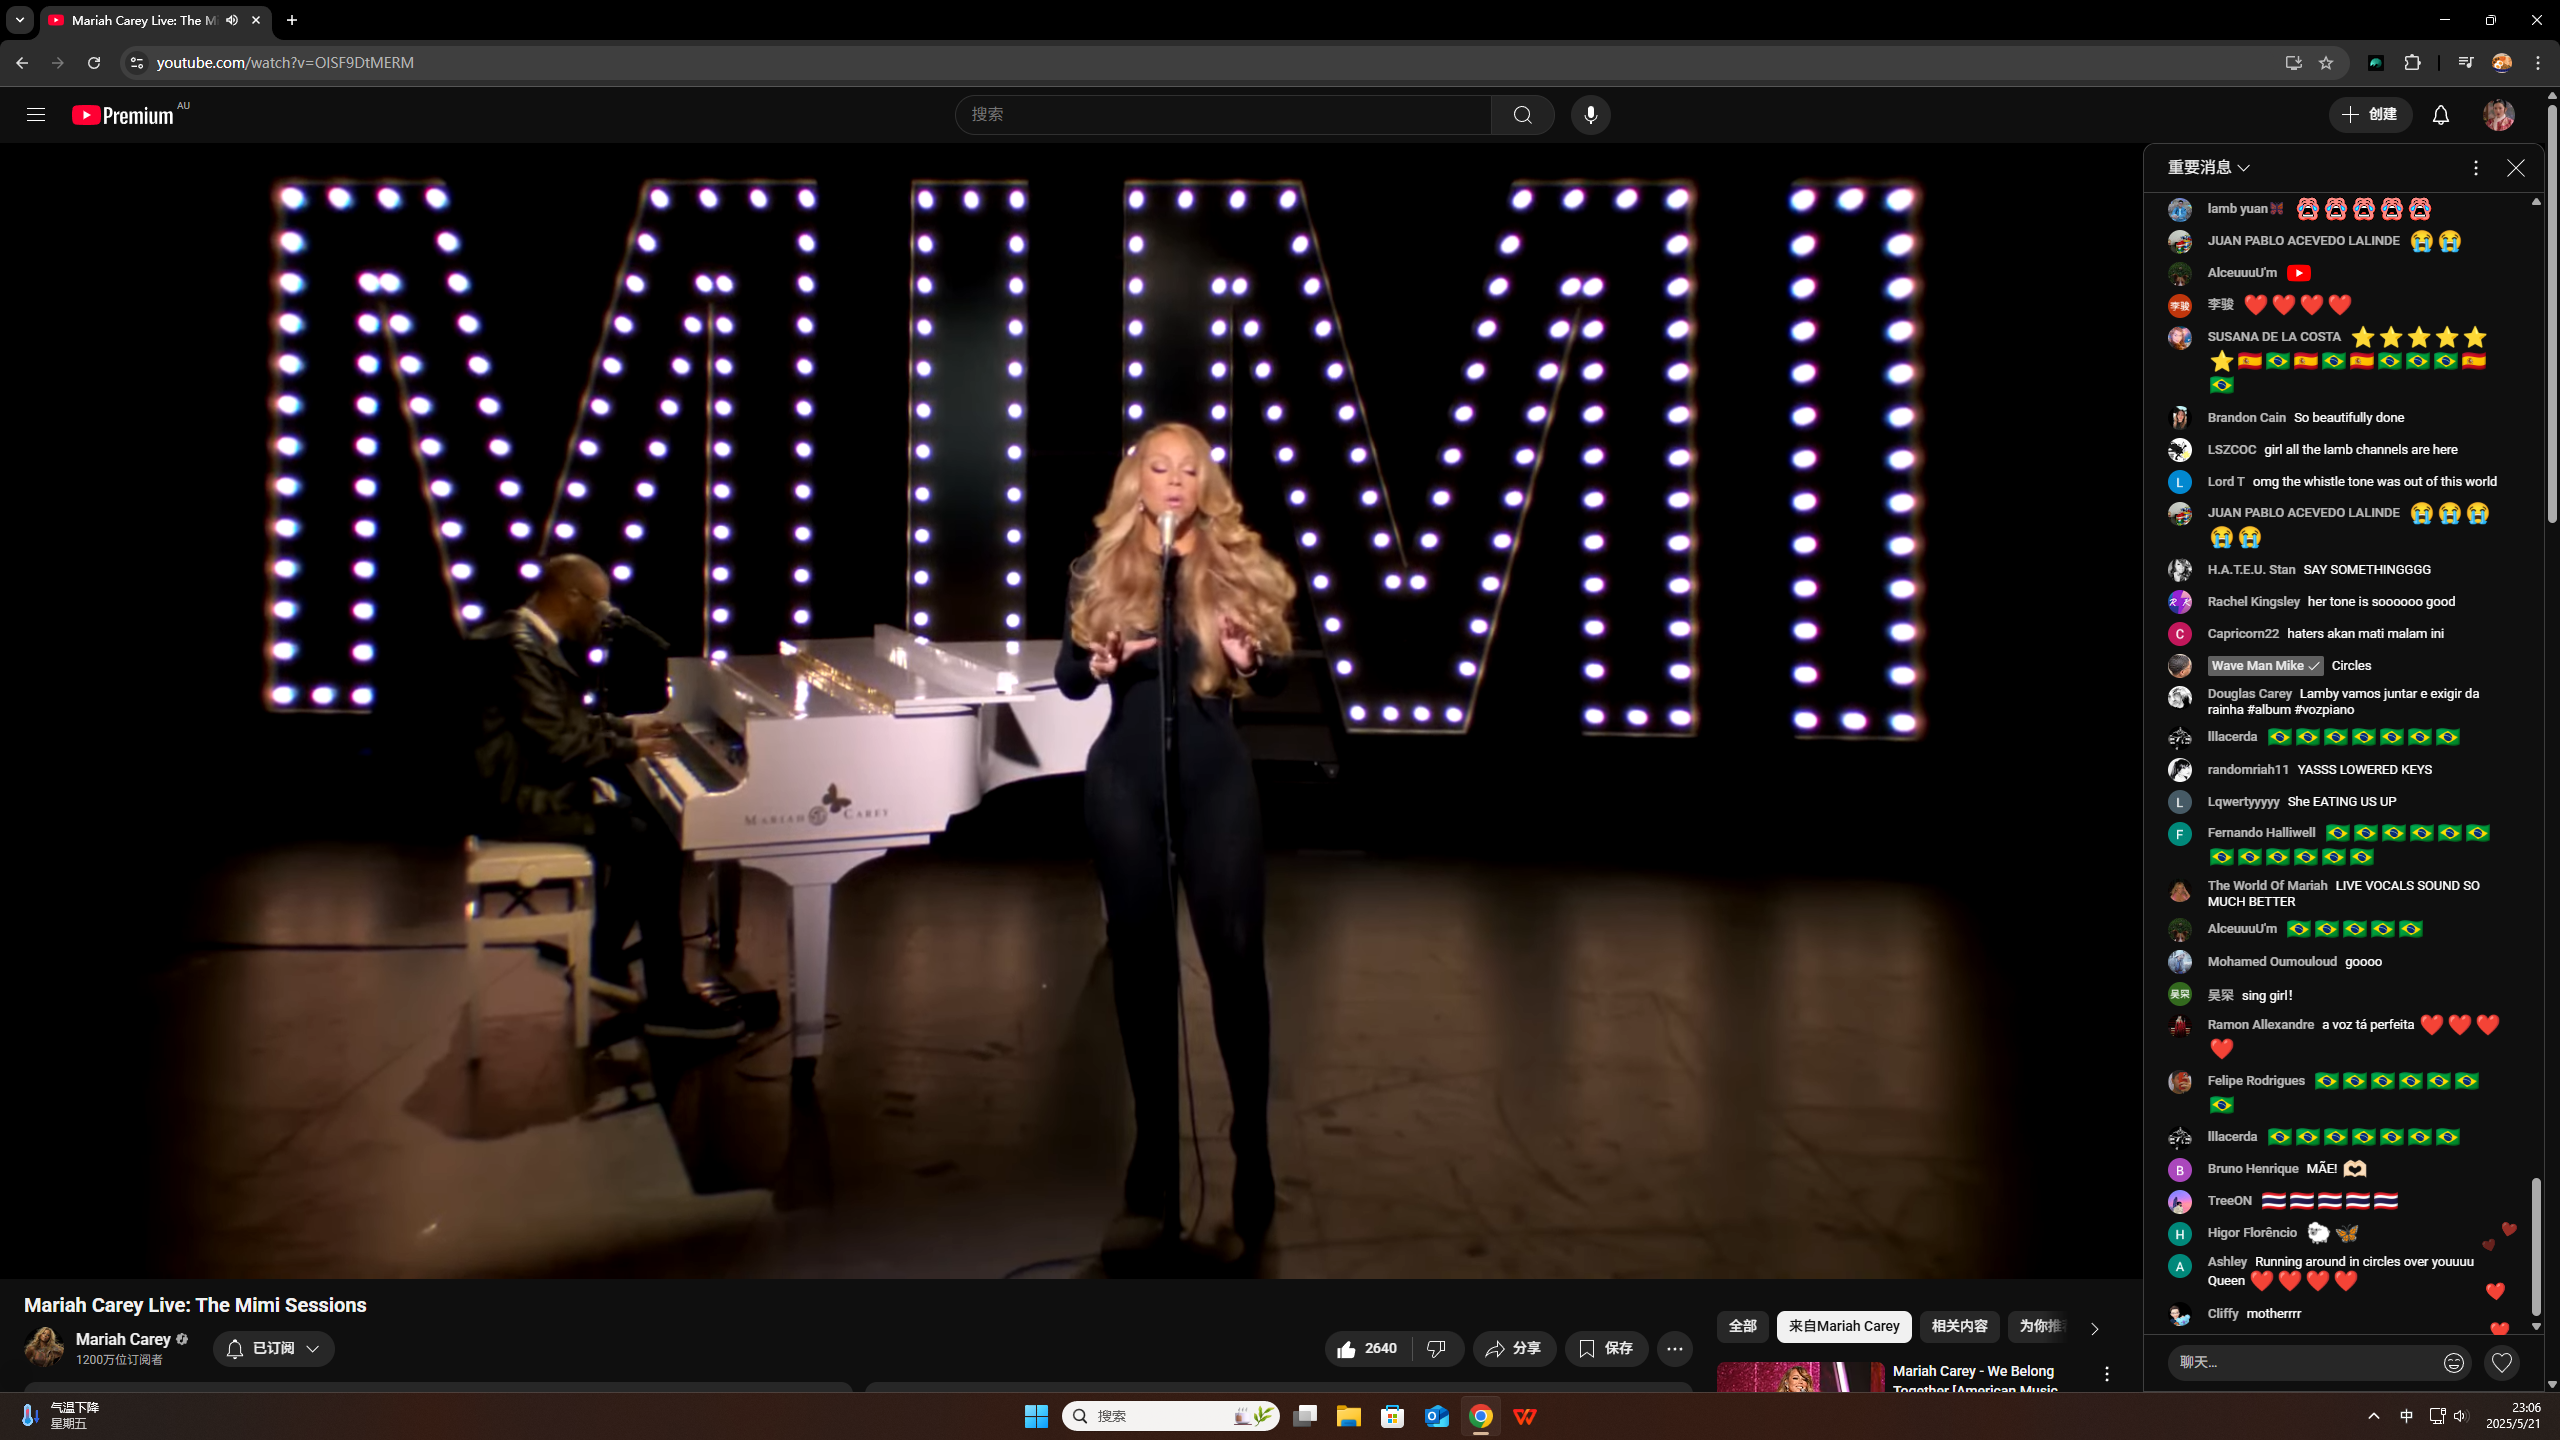Viewport: 2560px width, 1440px height.
Task: Open more actions ellipsis under video
Action: tap(1675, 1349)
